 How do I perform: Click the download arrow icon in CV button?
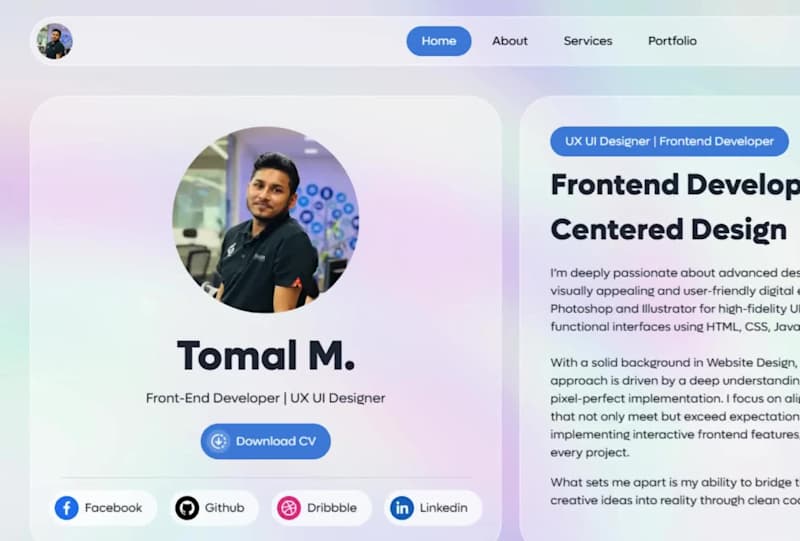[x=219, y=441]
